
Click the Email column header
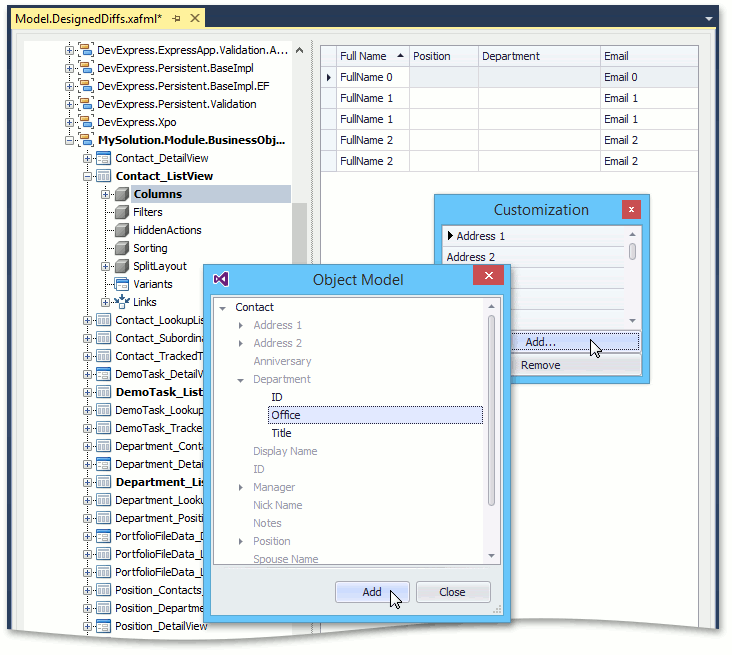(649, 56)
